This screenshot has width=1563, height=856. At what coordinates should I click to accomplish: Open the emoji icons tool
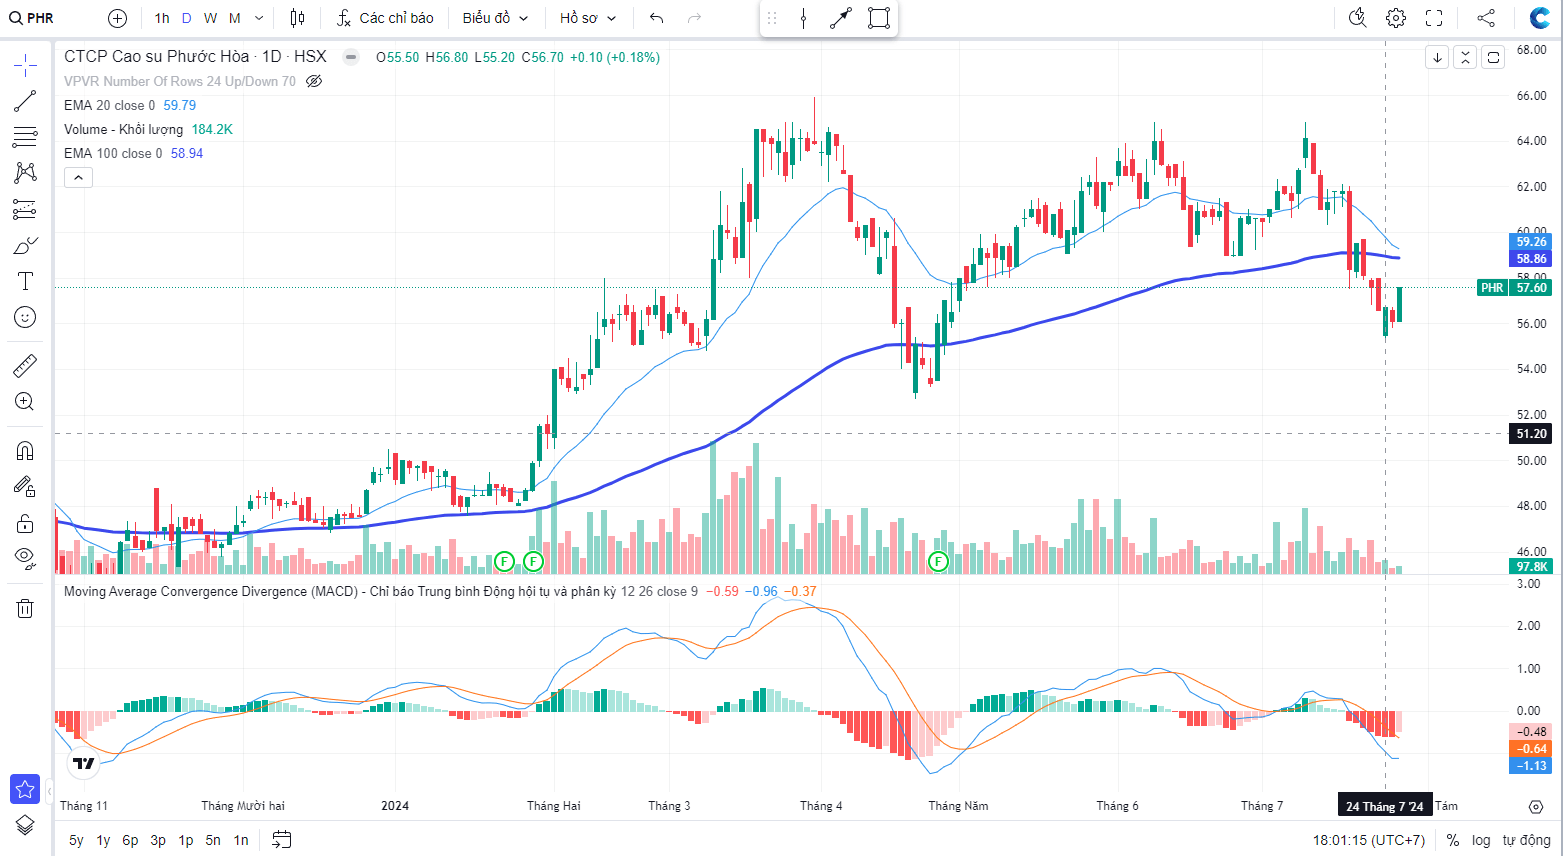coord(25,317)
